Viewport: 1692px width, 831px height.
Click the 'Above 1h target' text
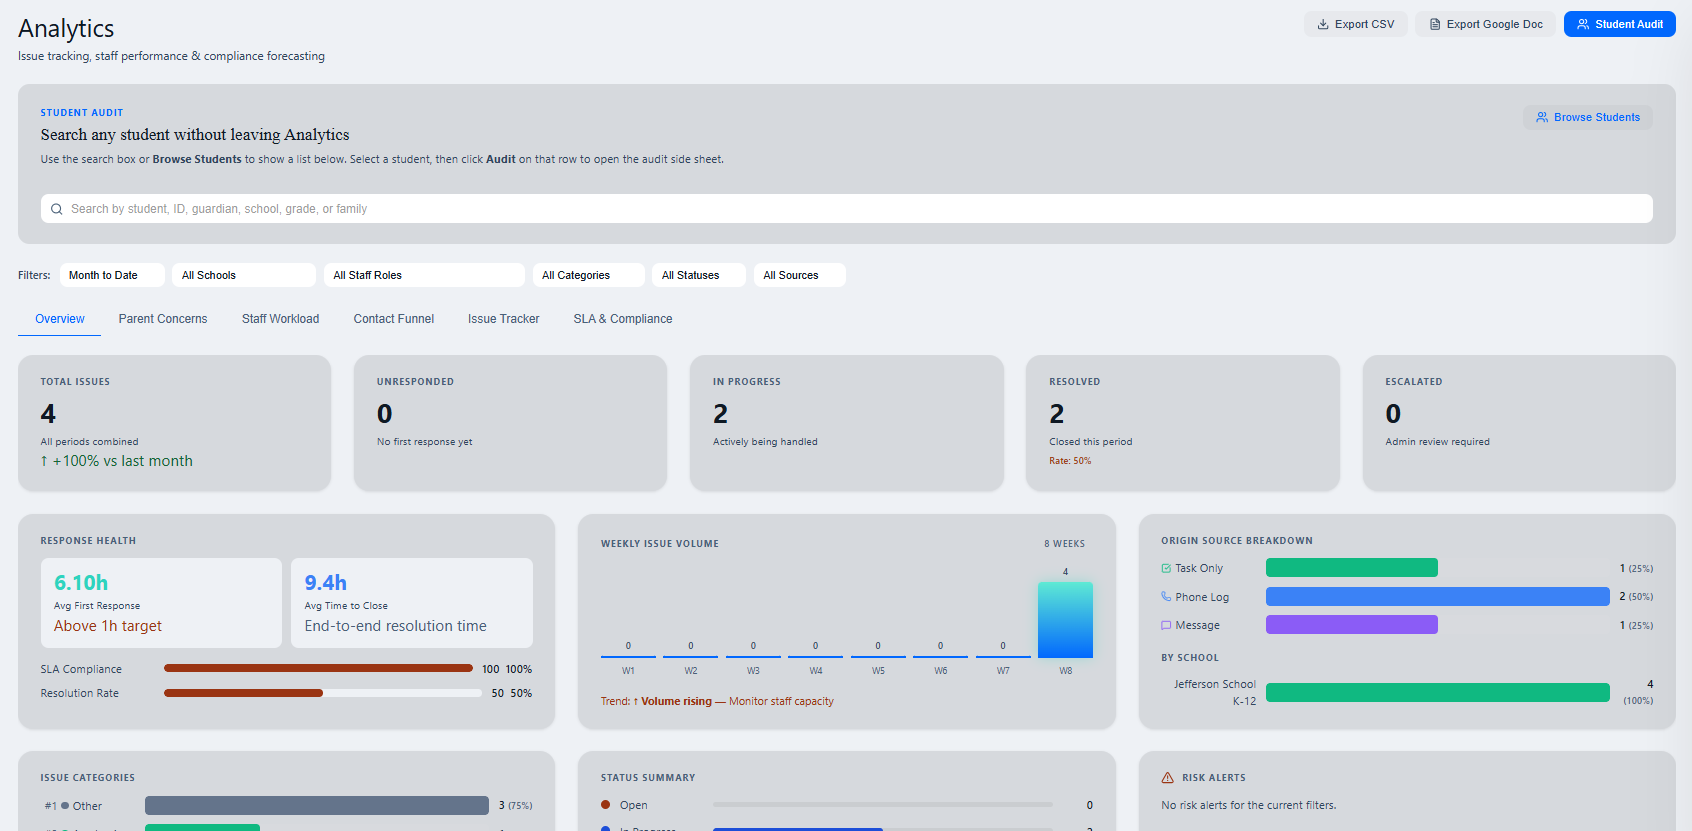108,626
